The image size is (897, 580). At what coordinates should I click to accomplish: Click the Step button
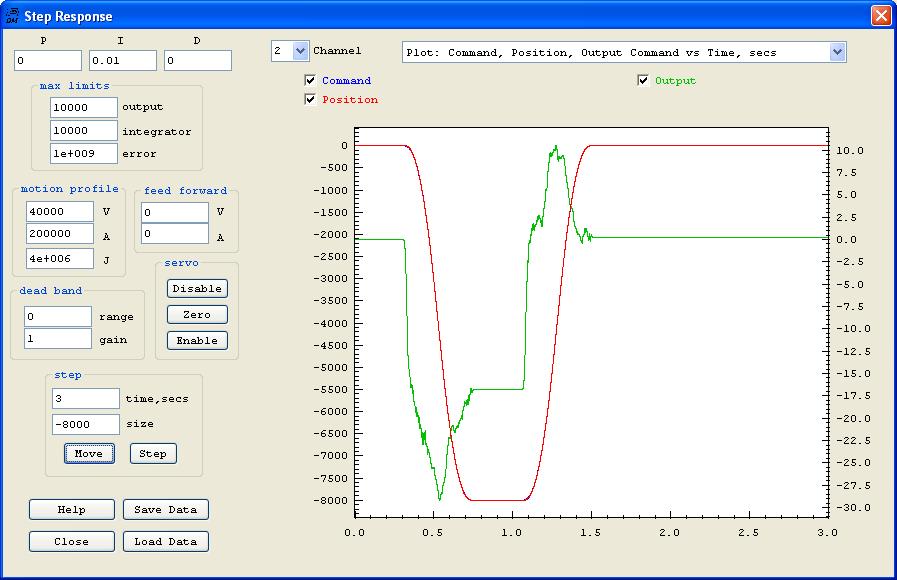click(x=153, y=454)
